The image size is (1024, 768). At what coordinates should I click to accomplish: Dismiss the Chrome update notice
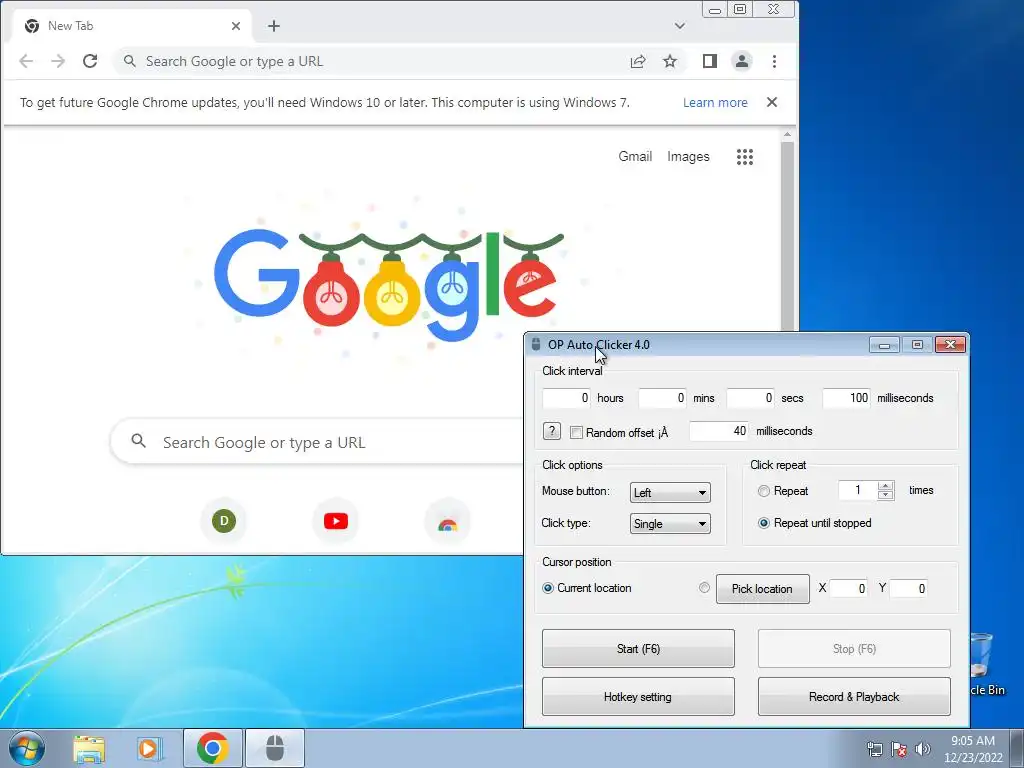click(x=772, y=103)
